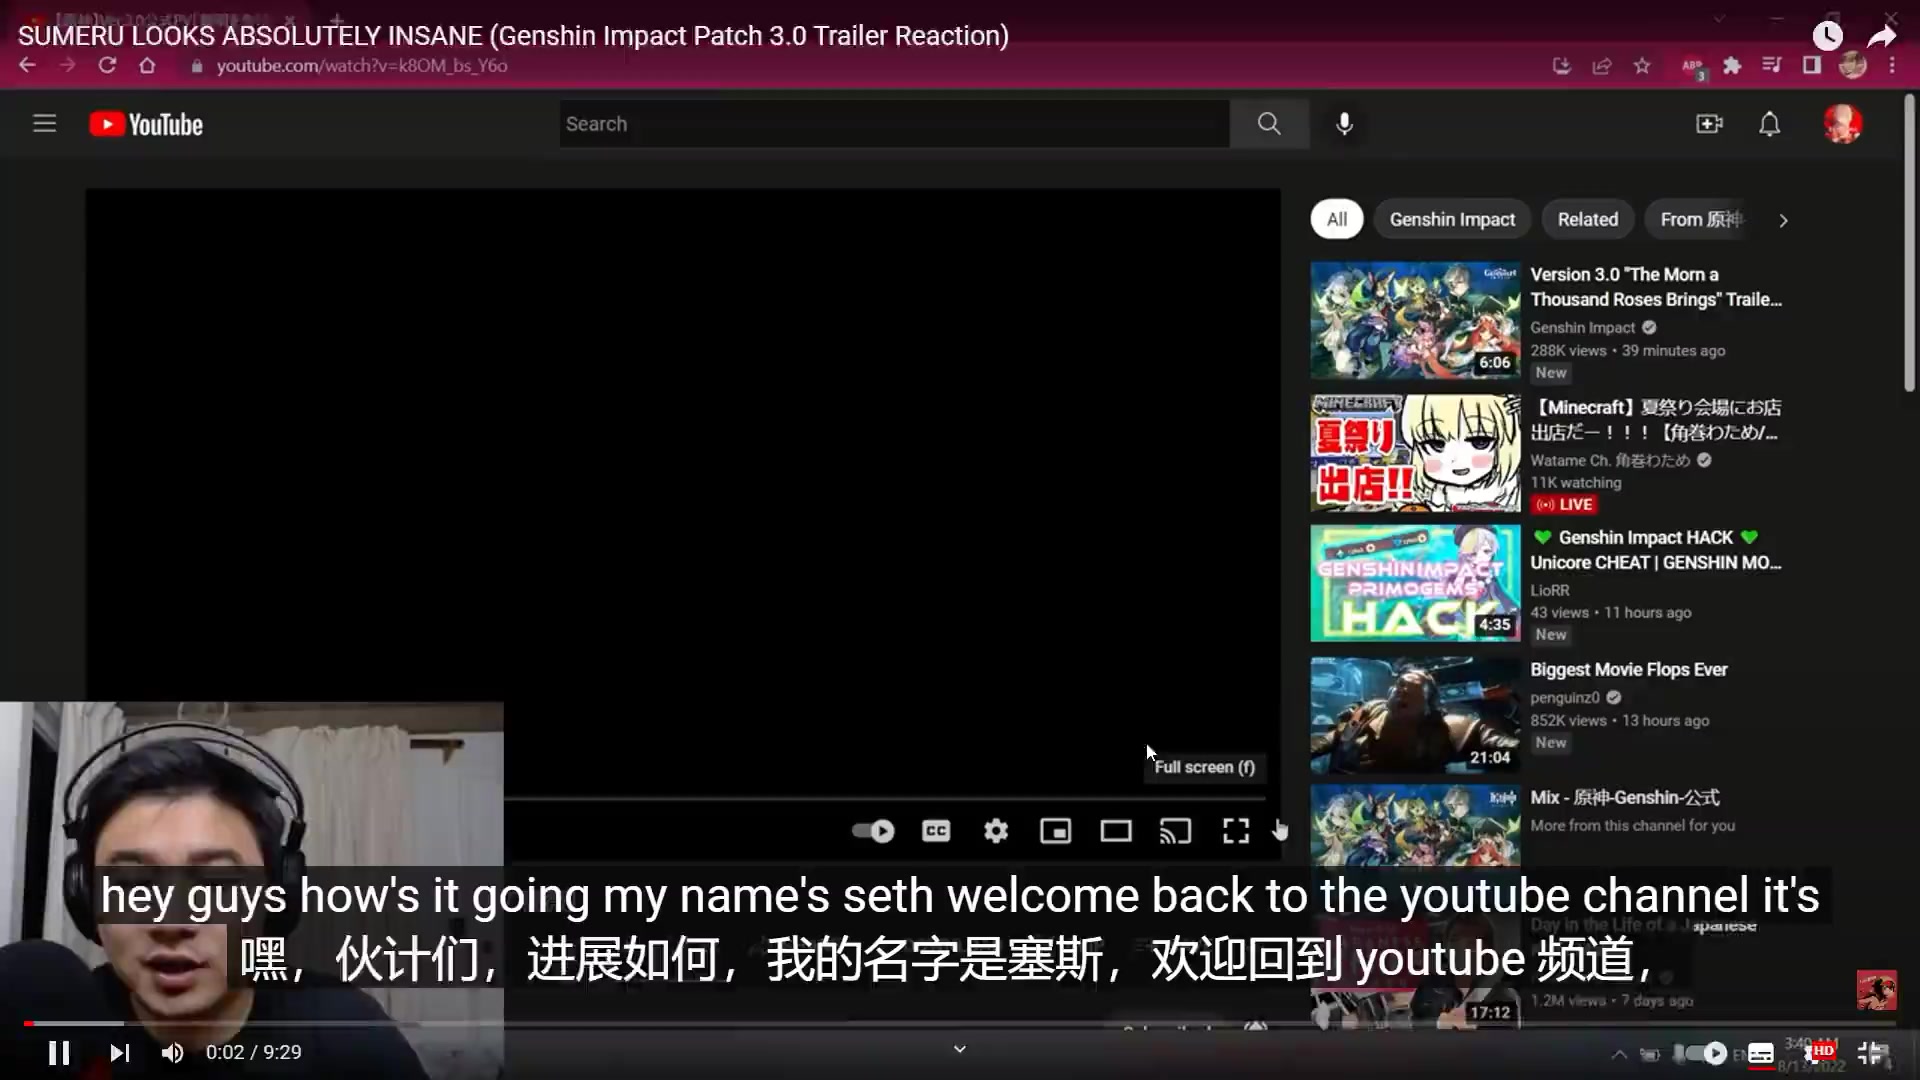This screenshot has width=1920, height=1080.
Task: Open the YouTube notifications bell
Action: point(1769,124)
